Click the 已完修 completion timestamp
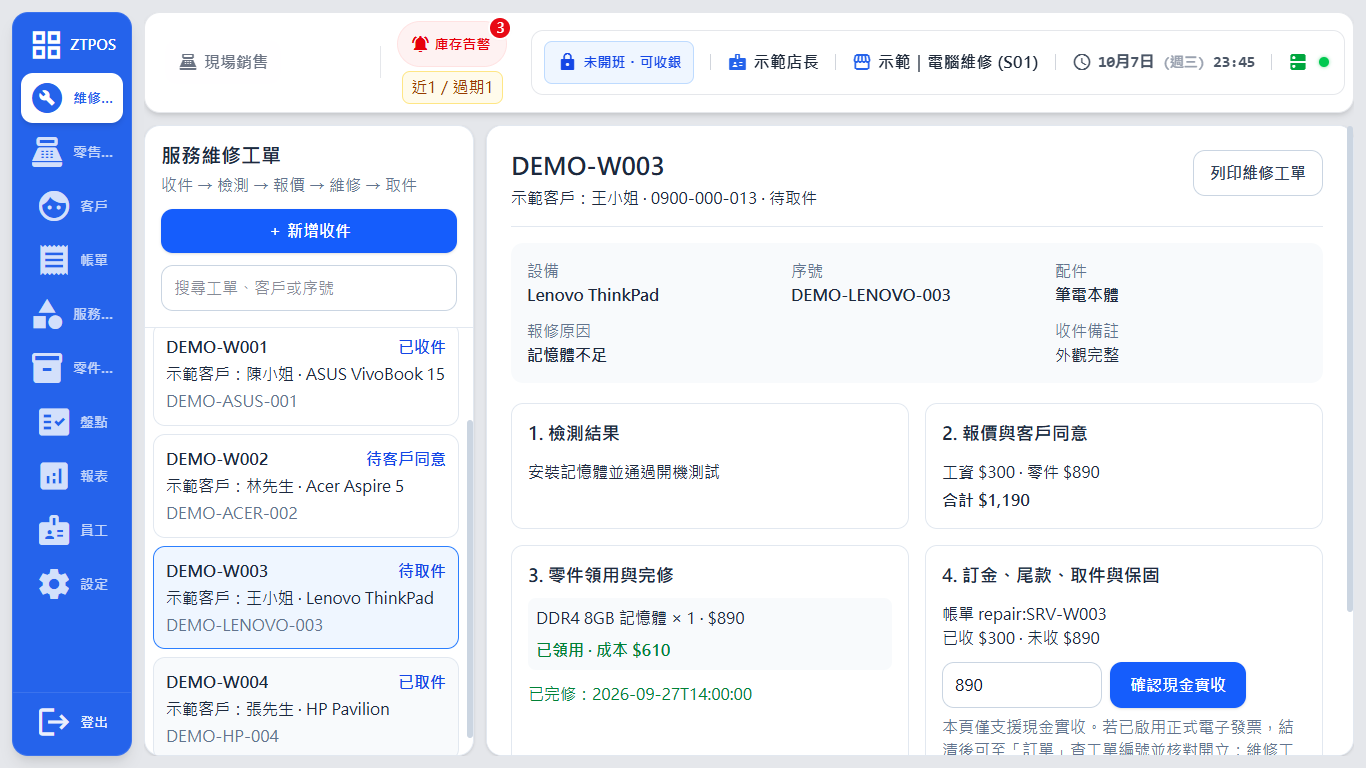Screen dimensions: 1366x768 (x=640, y=694)
